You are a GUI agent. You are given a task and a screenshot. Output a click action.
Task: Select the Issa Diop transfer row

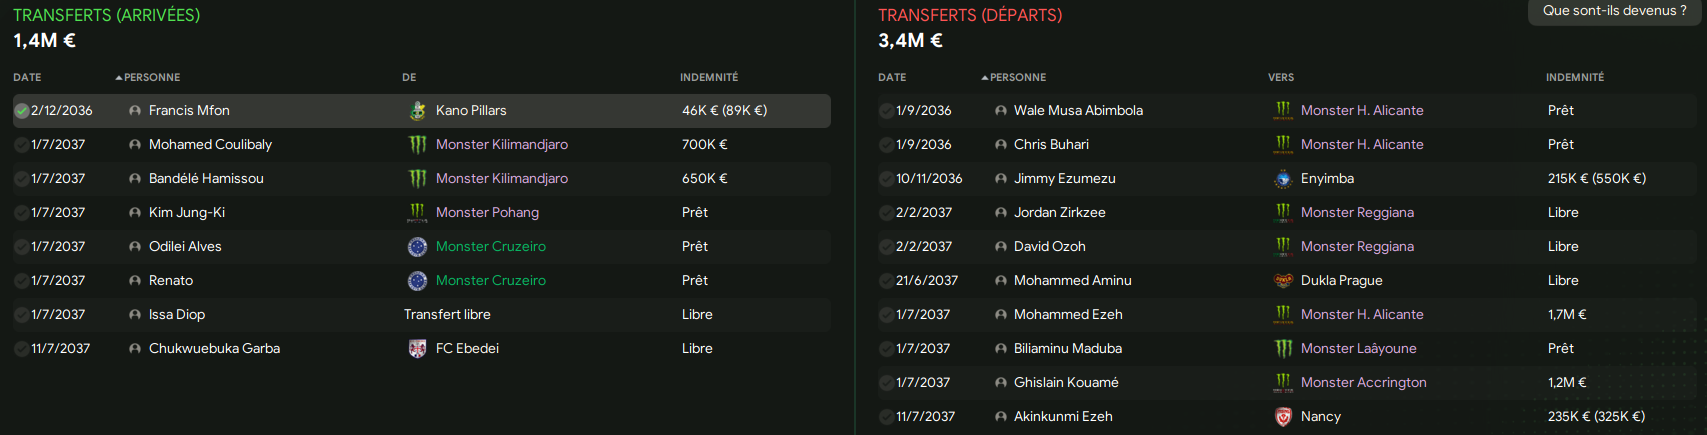(x=422, y=315)
